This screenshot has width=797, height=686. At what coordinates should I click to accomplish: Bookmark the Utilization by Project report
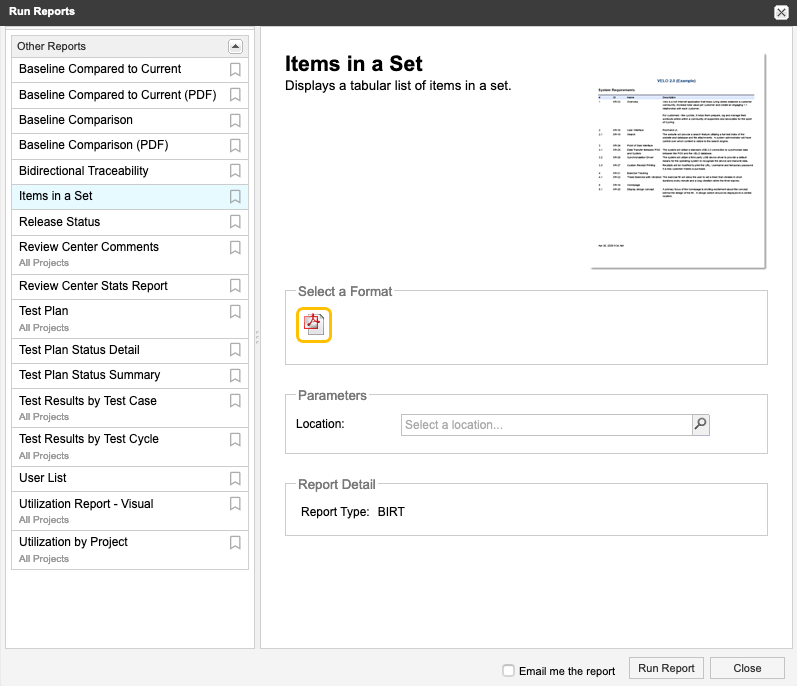coord(235,543)
